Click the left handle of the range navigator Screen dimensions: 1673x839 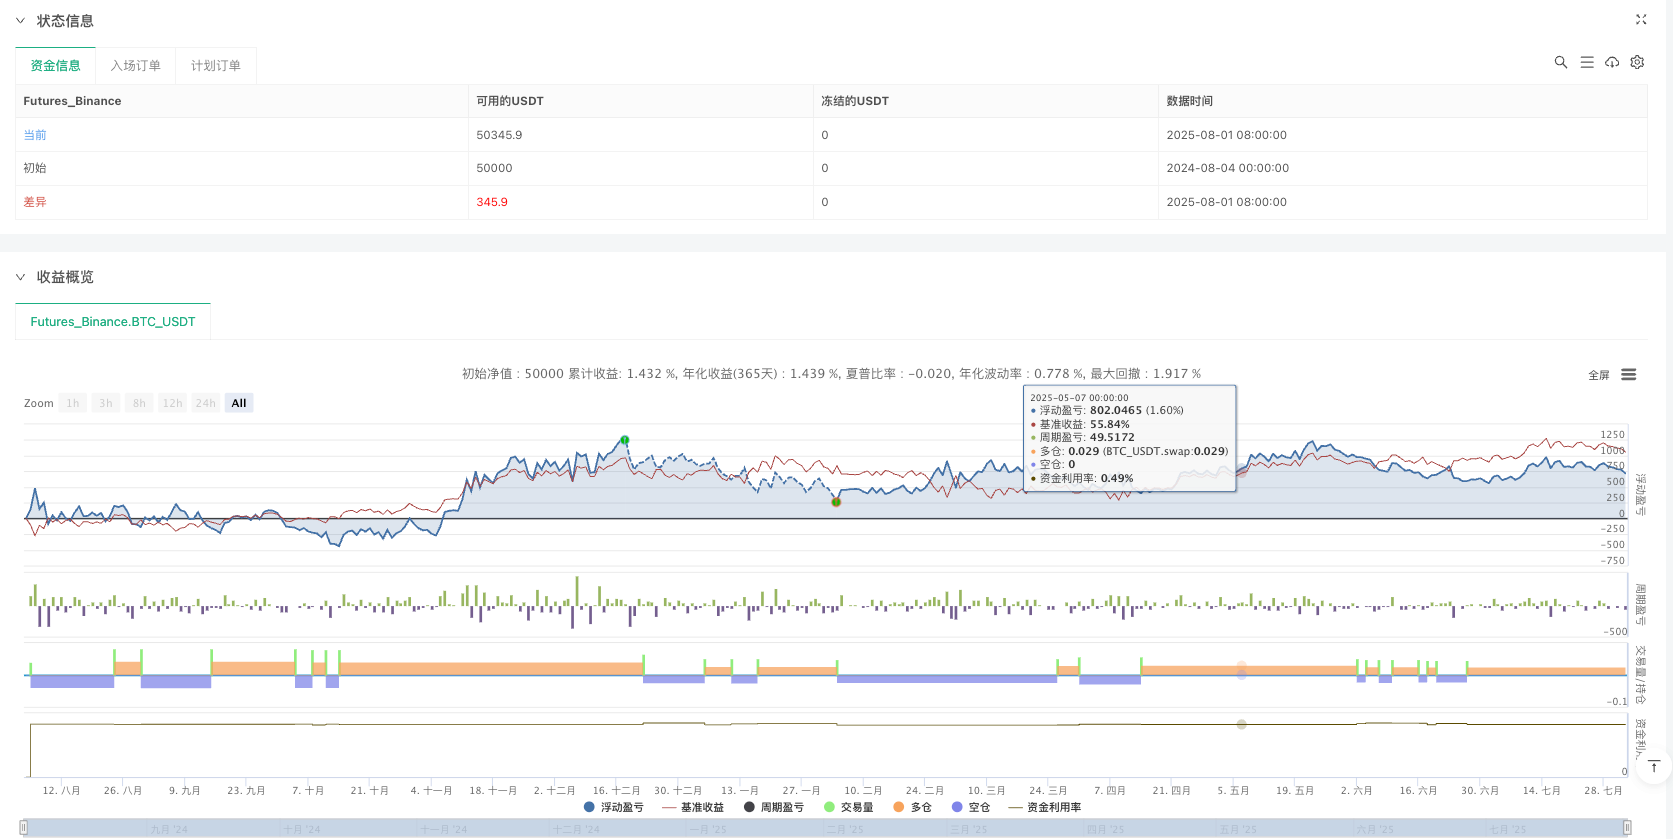pos(24,827)
